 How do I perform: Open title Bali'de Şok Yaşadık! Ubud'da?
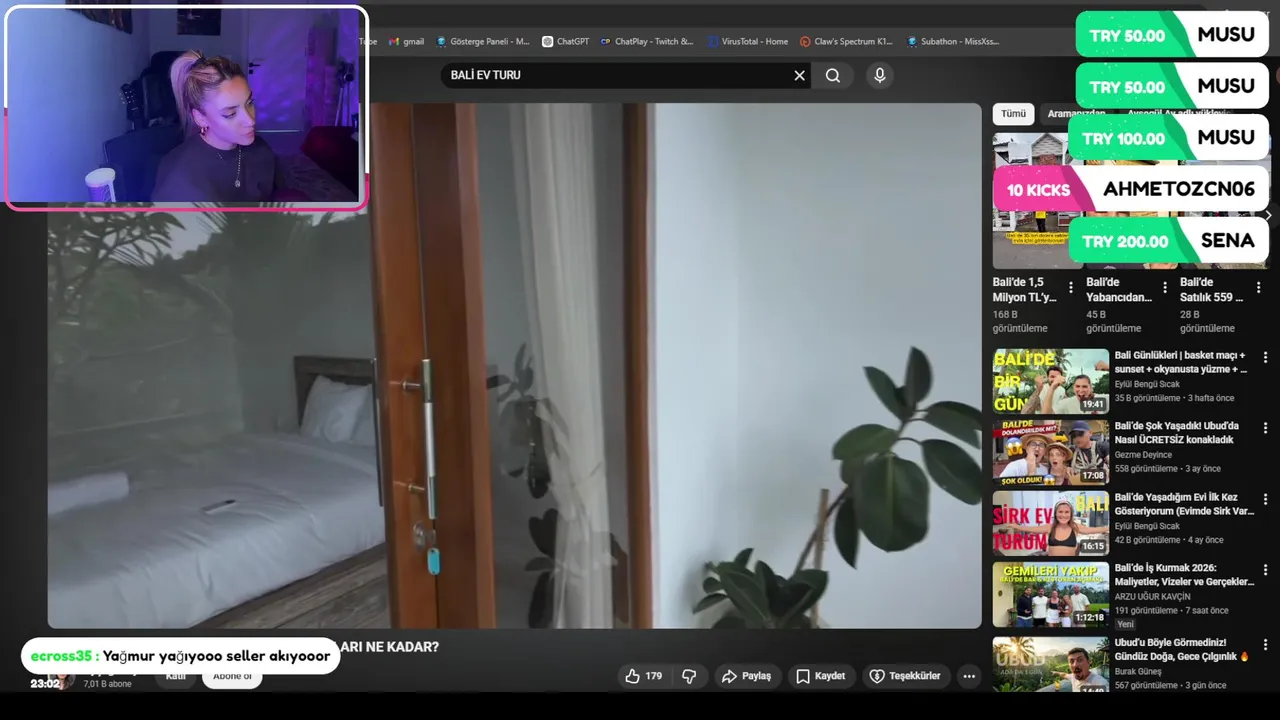coord(1177,433)
